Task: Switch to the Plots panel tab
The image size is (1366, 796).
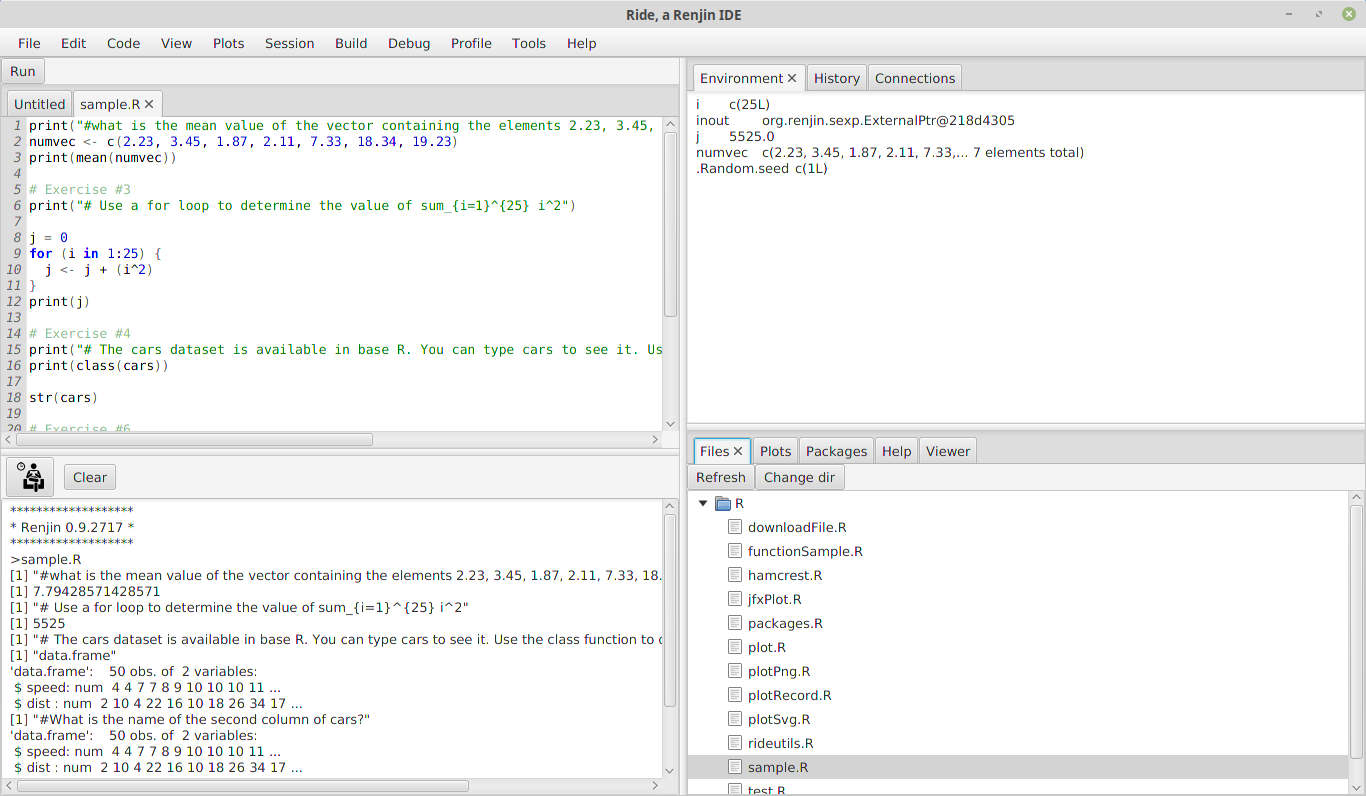Action: [775, 451]
